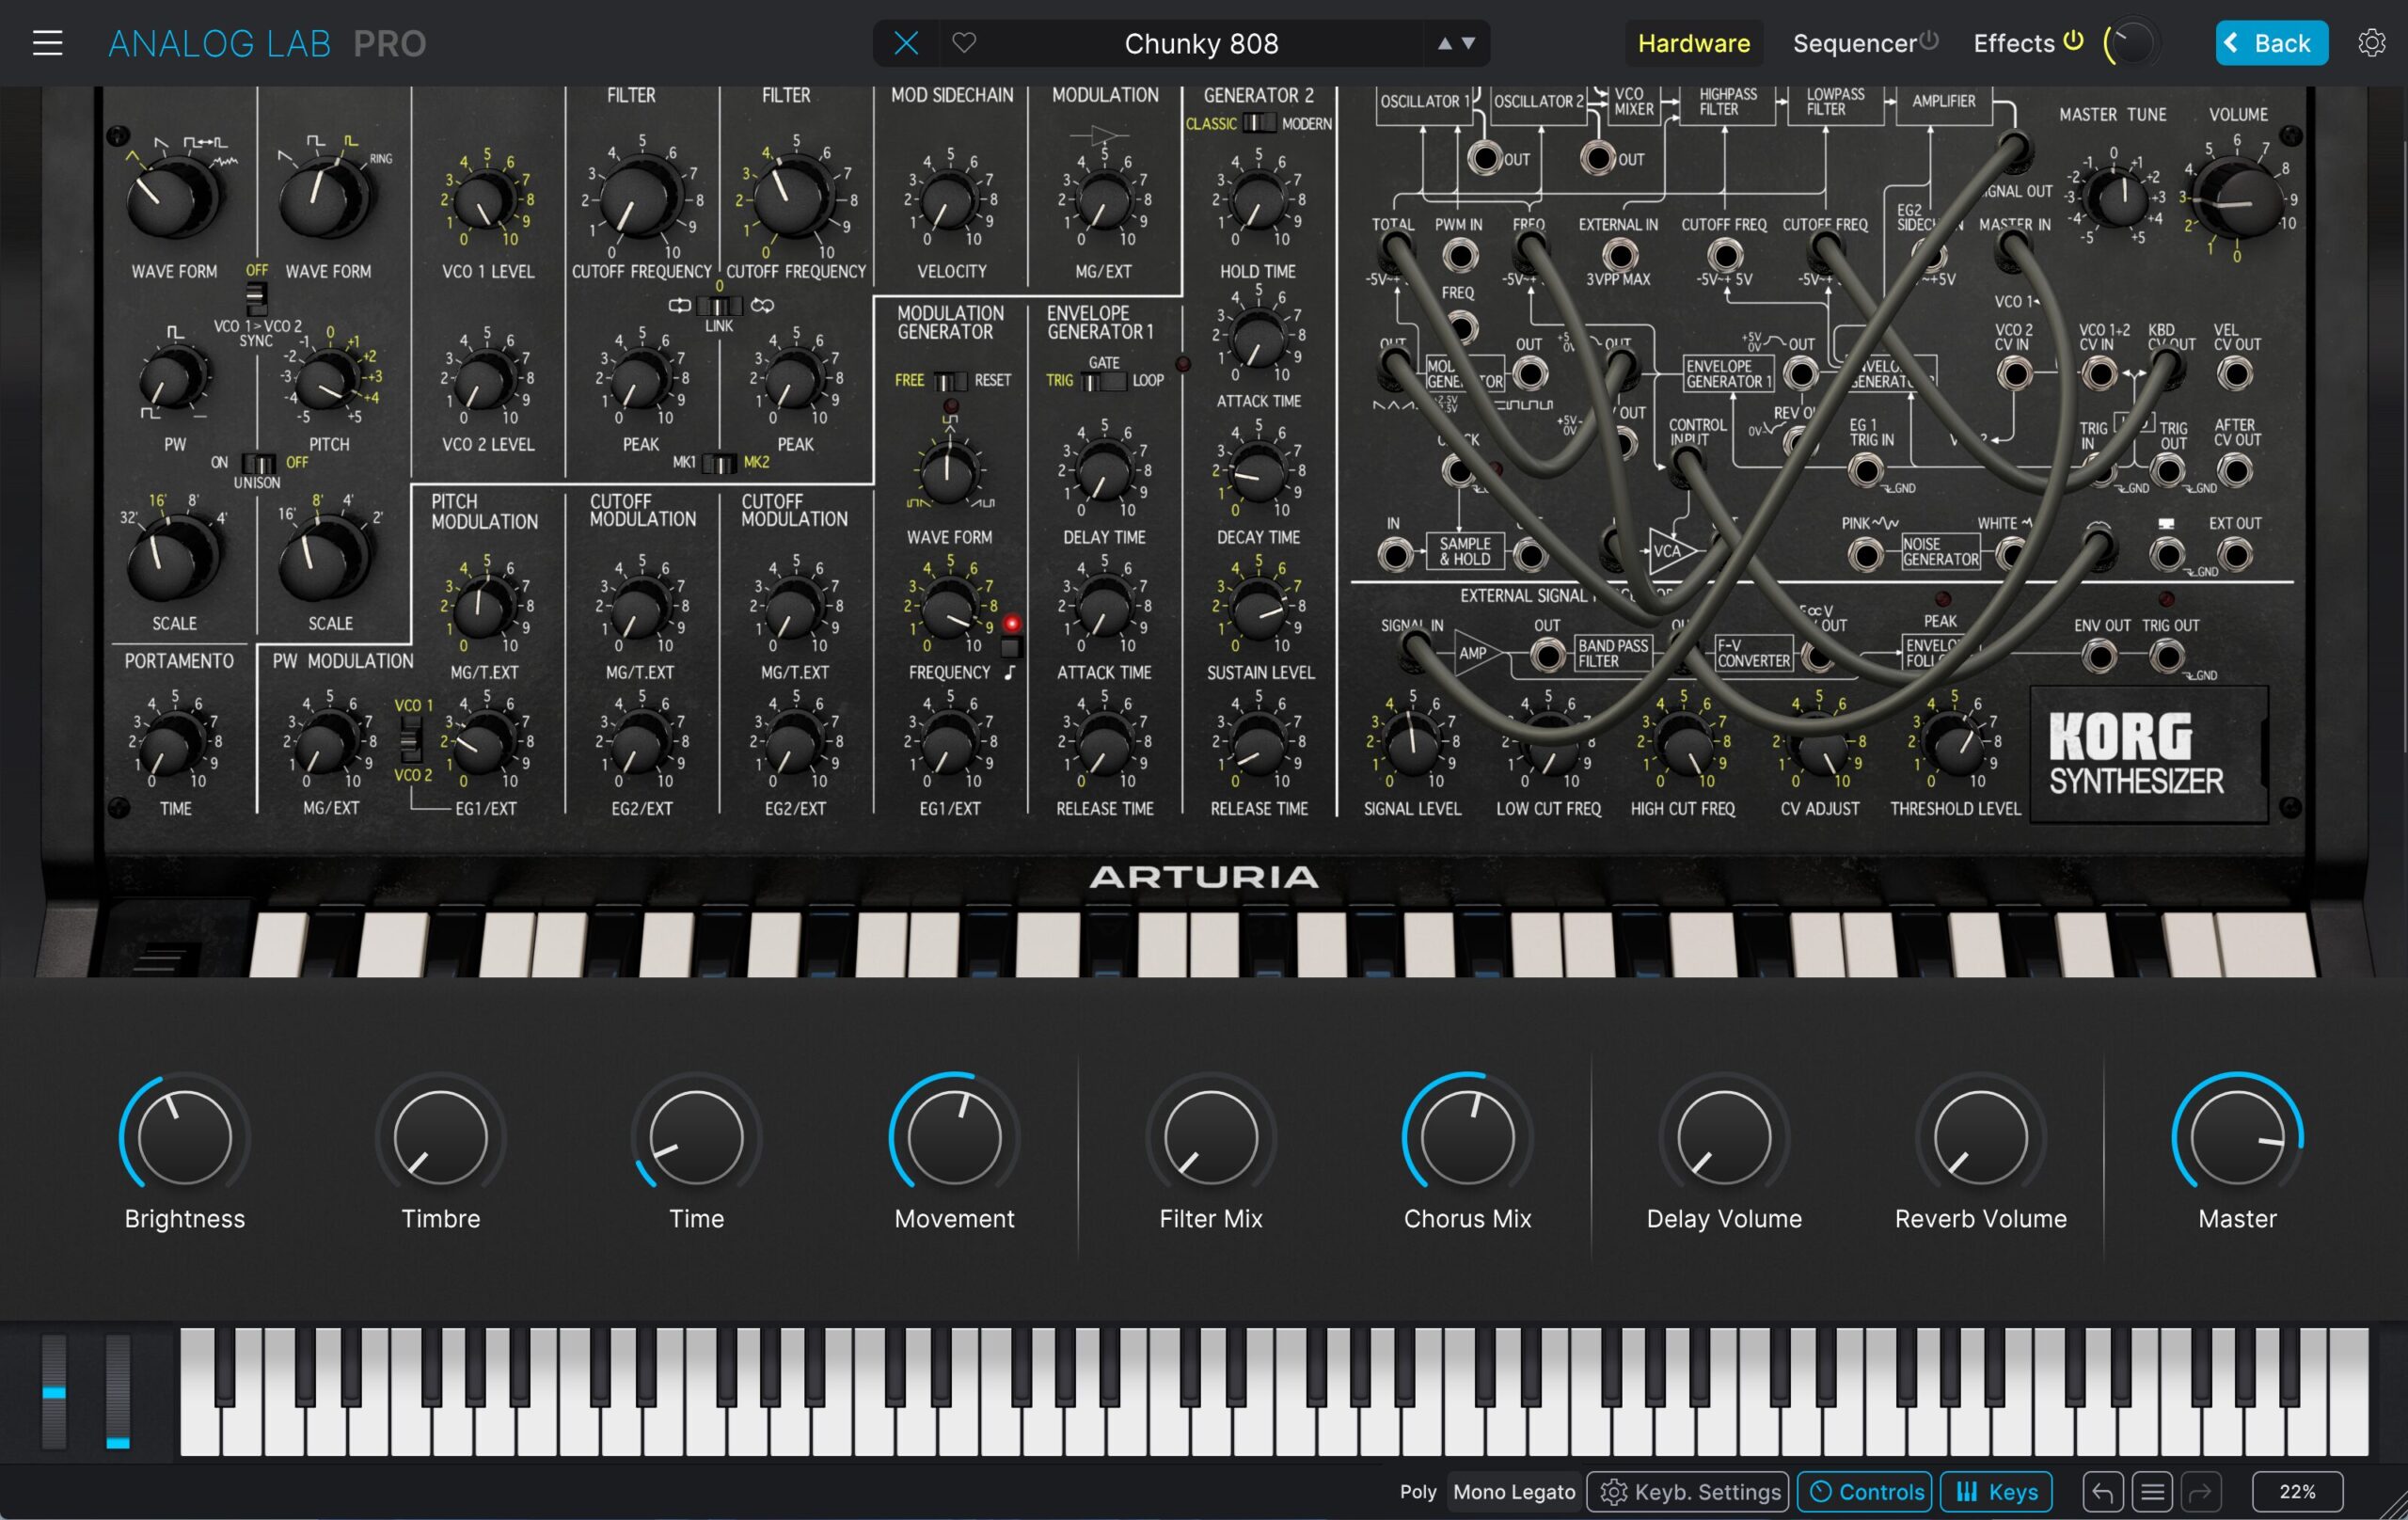Click the Master macro knob
This screenshot has height=1520, width=2408.
click(x=2237, y=1138)
